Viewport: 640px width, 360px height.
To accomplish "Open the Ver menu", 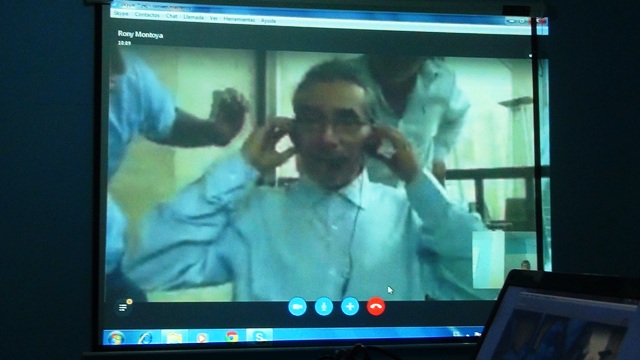I will (x=213, y=18).
